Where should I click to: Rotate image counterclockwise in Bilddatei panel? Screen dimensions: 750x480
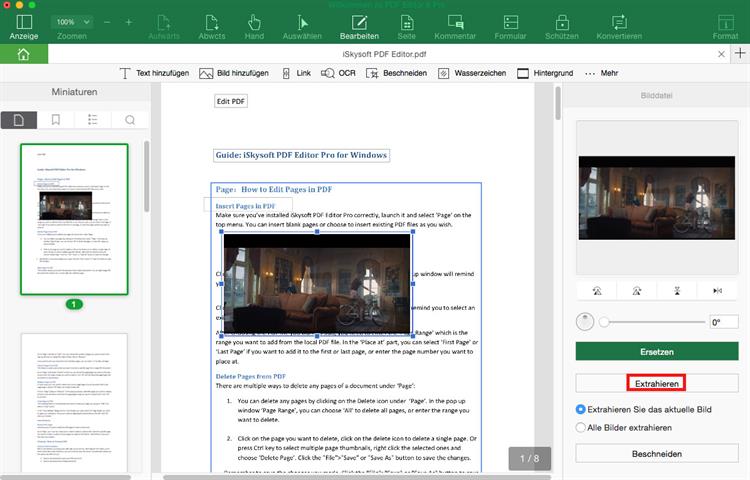pos(596,291)
